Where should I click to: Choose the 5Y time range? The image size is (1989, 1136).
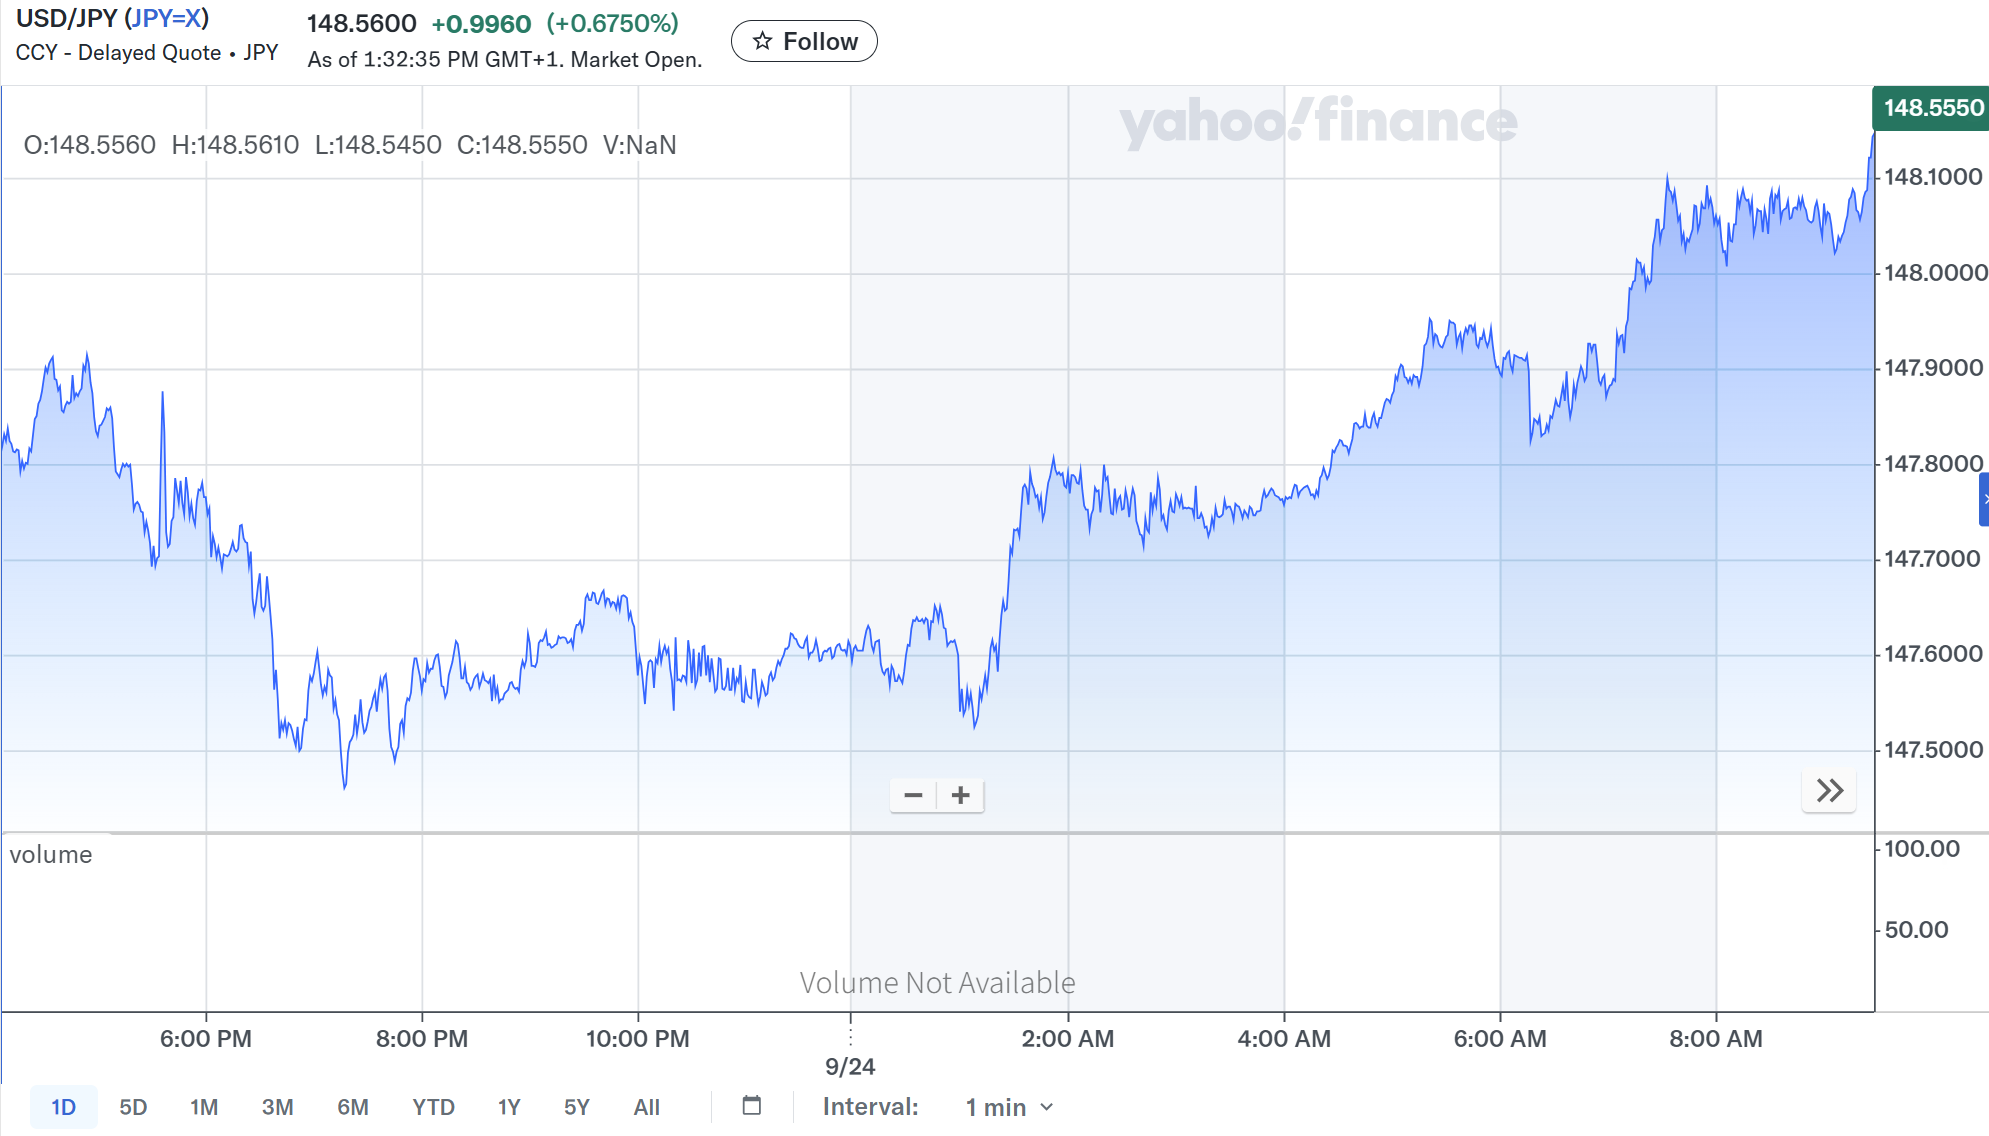577,1107
